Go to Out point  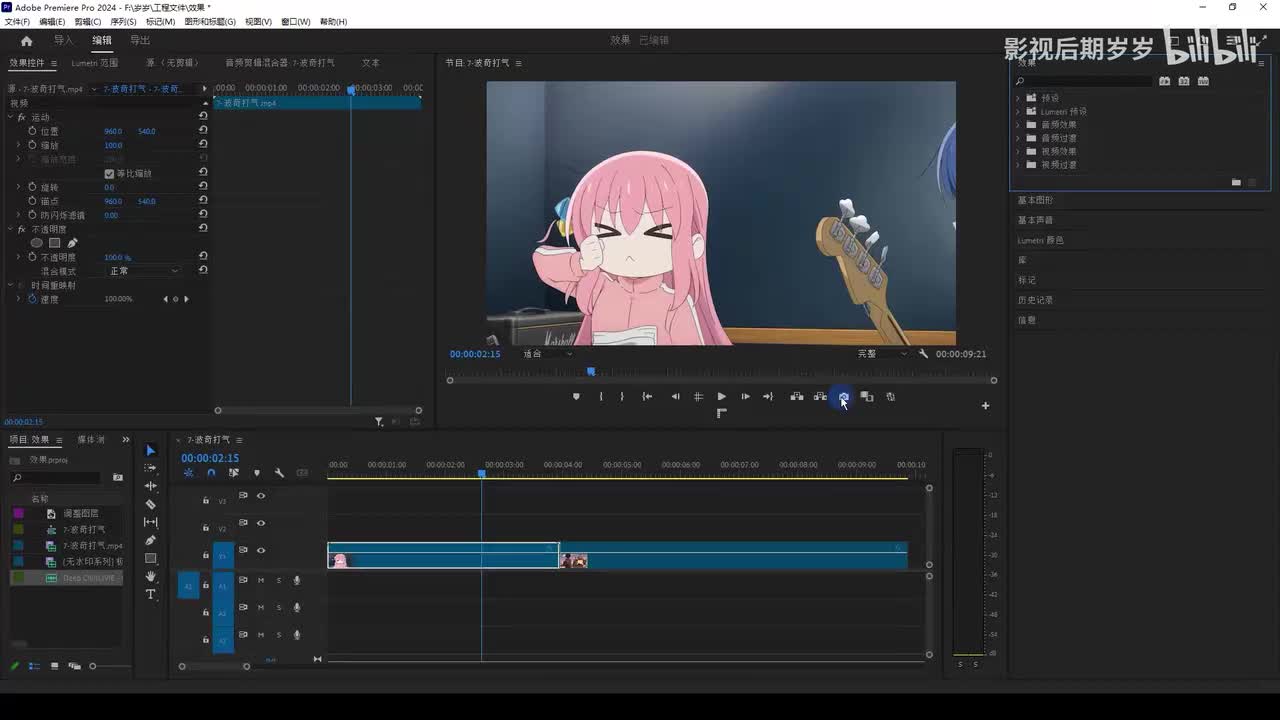pyautogui.click(x=768, y=397)
